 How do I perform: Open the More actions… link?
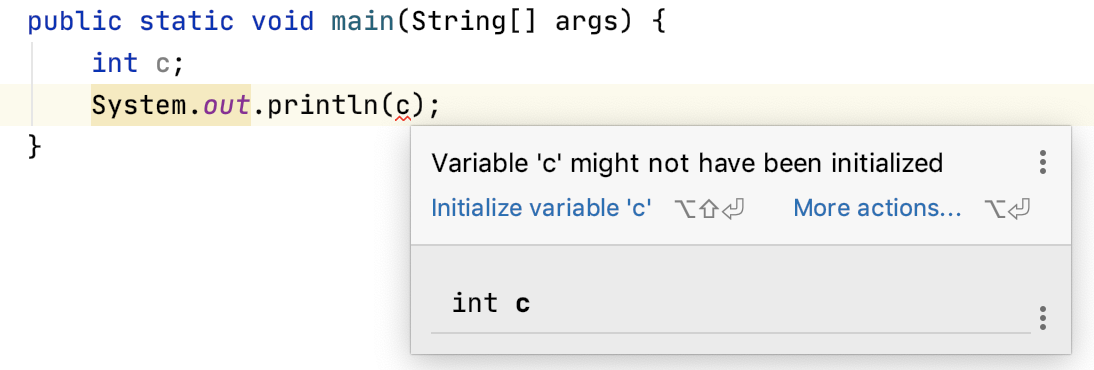pyautogui.click(x=877, y=207)
